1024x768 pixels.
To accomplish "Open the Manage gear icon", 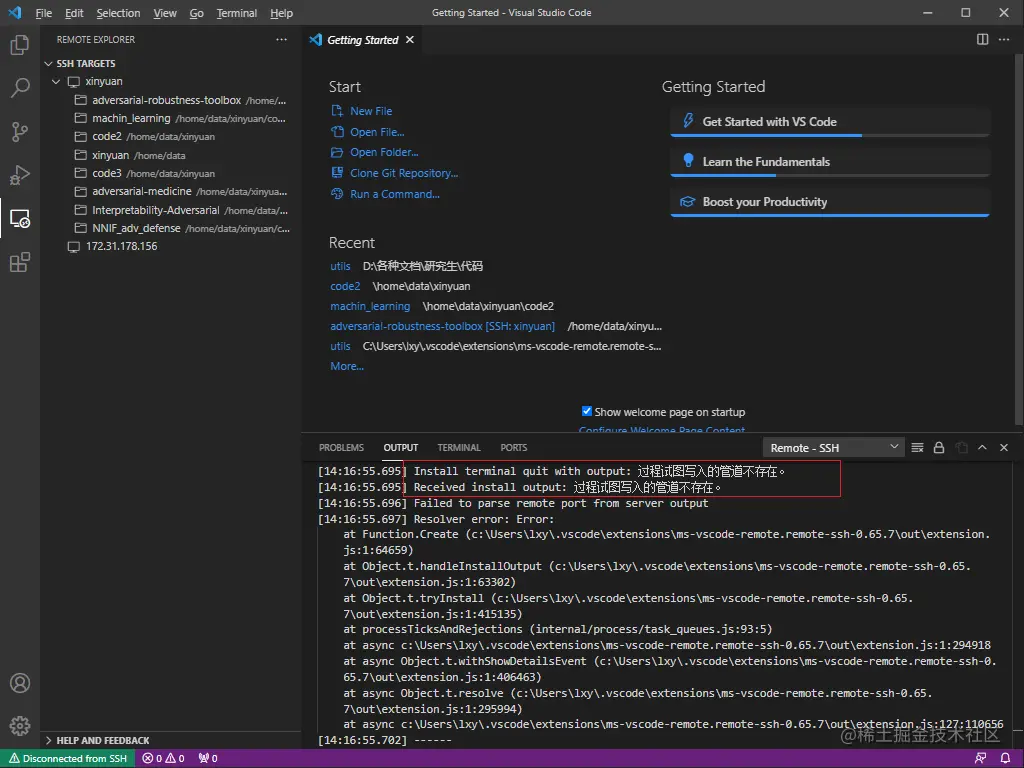I will (19, 726).
